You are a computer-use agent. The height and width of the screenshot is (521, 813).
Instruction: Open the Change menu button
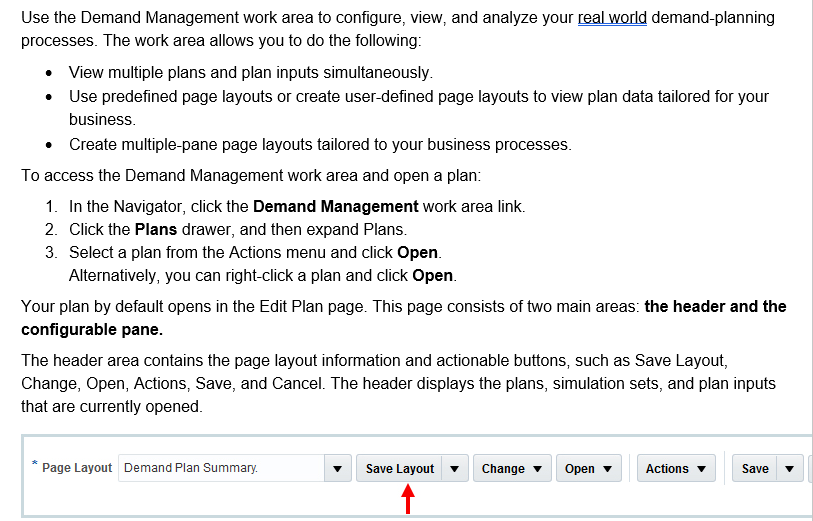tap(512, 468)
